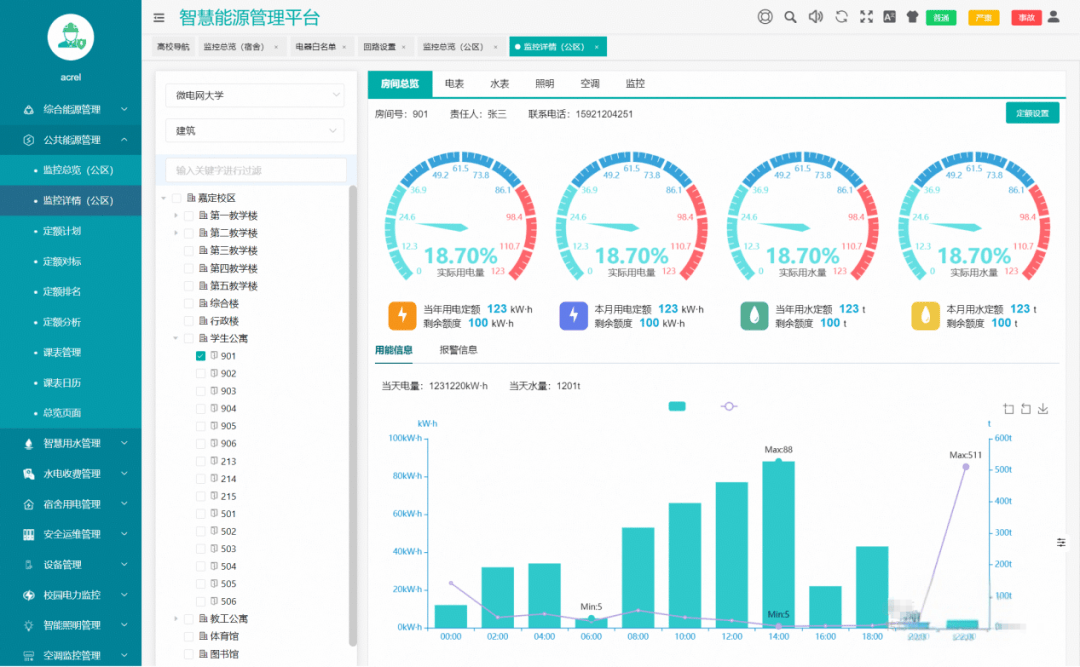Switch to the 电表 tab
This screenshot has height=667, width=1080.
[x=454, y=84]
